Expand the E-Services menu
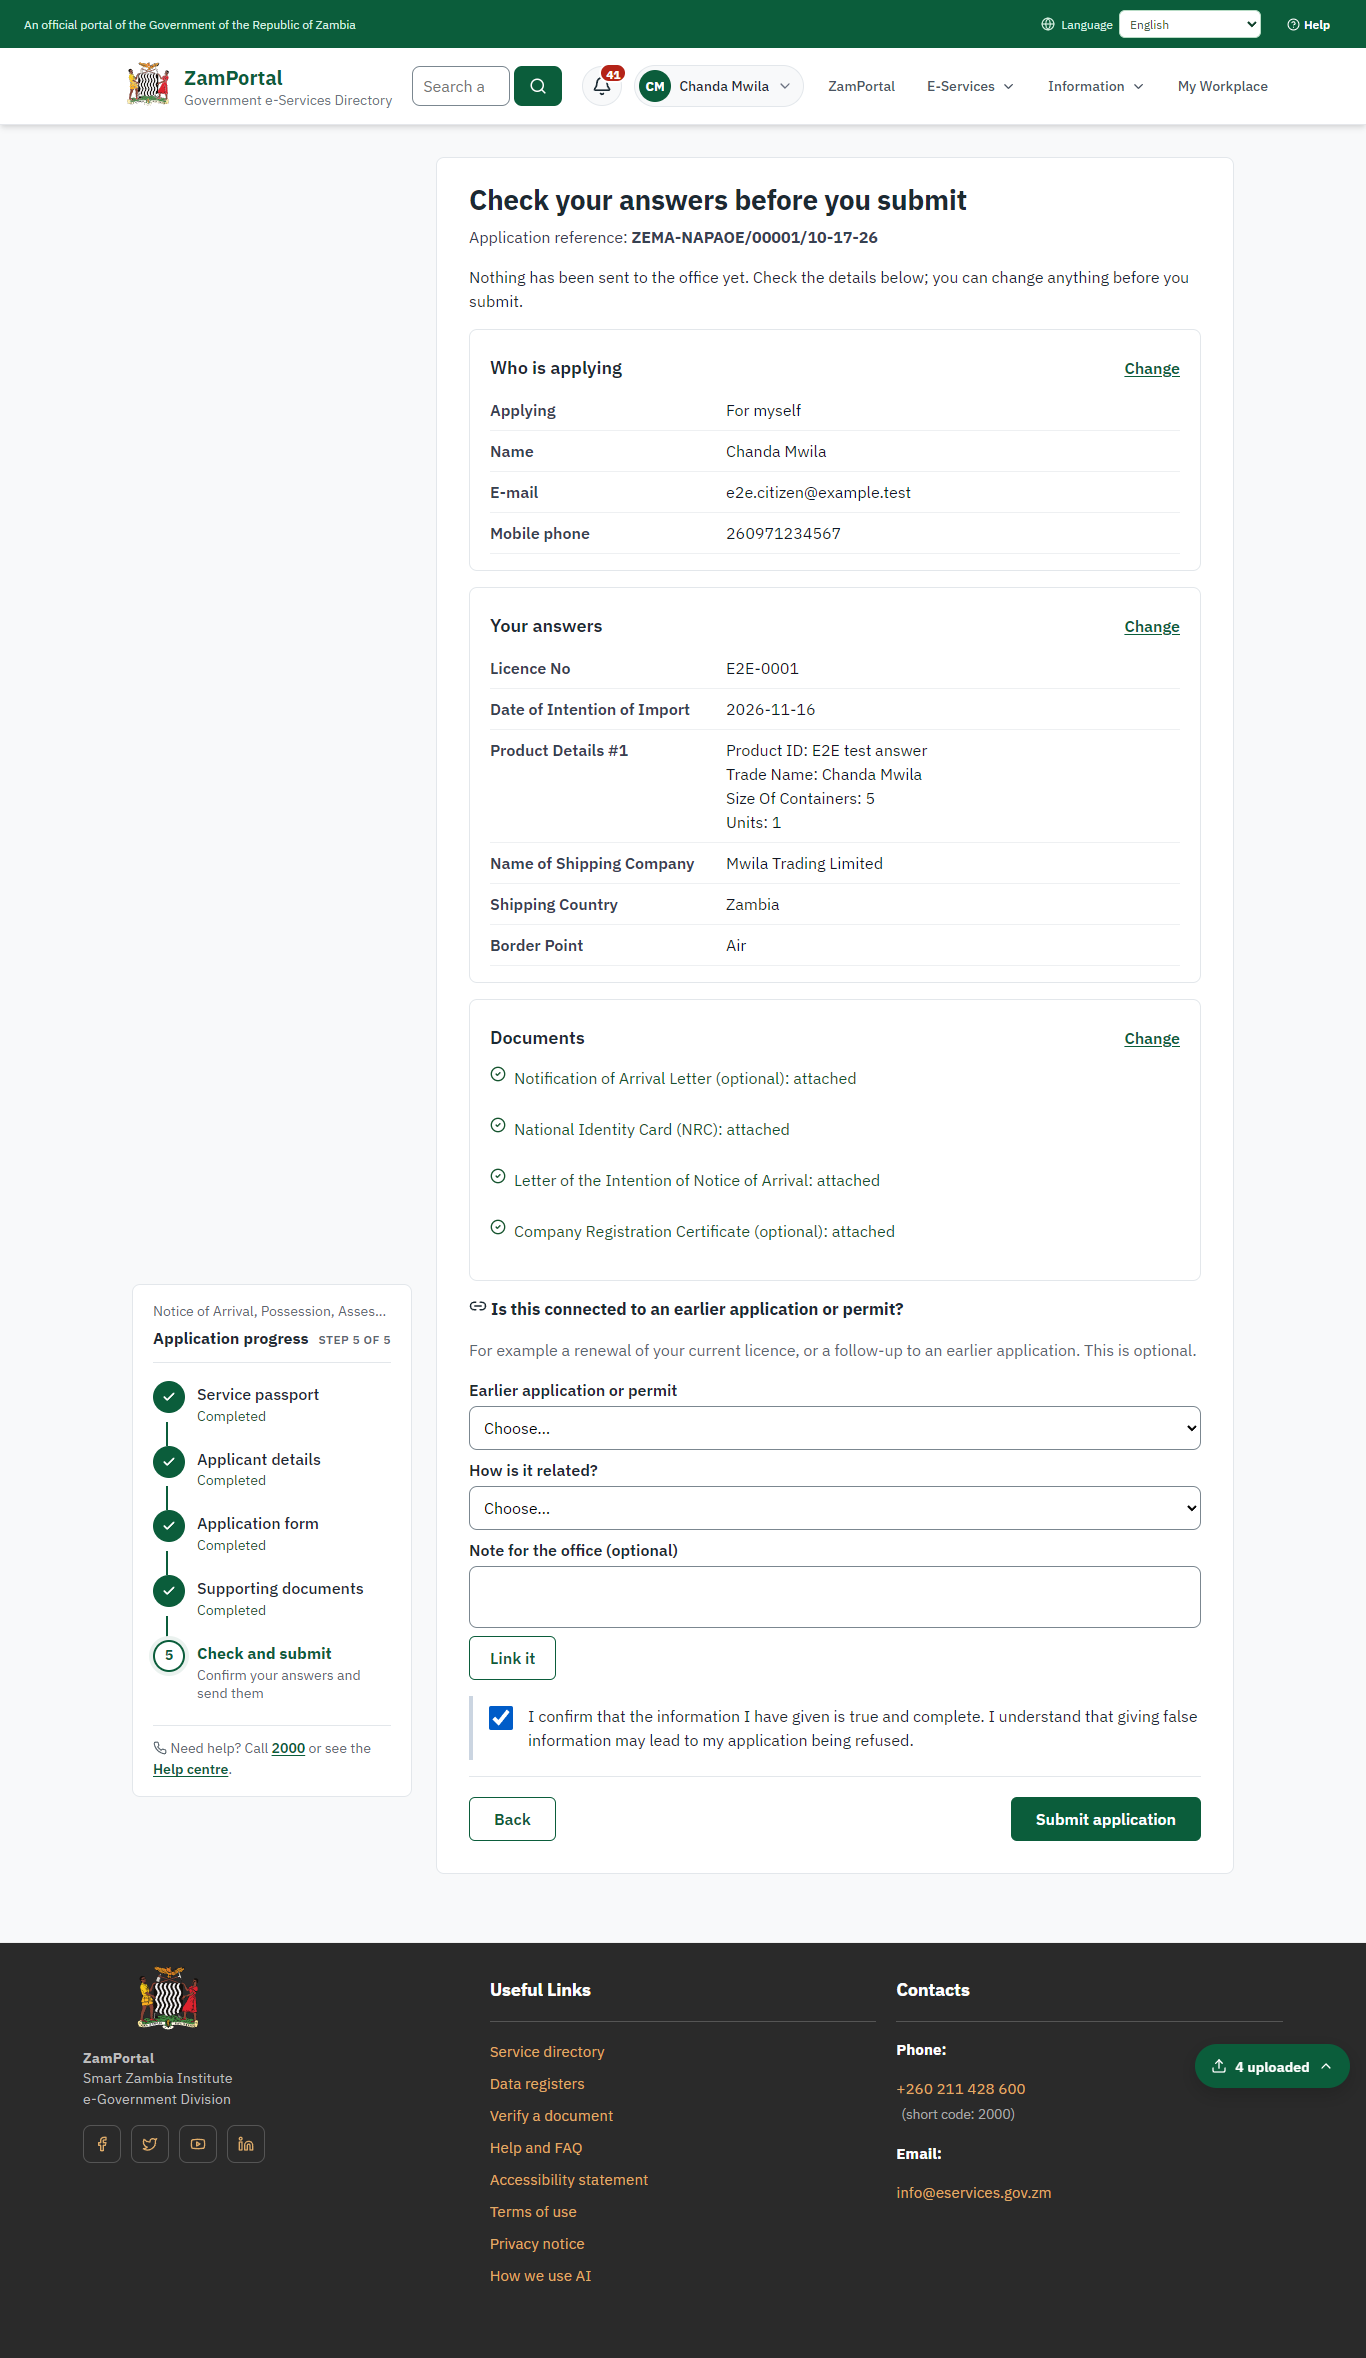Screen dimensions: 1366x2358 (x=970, y=86)
